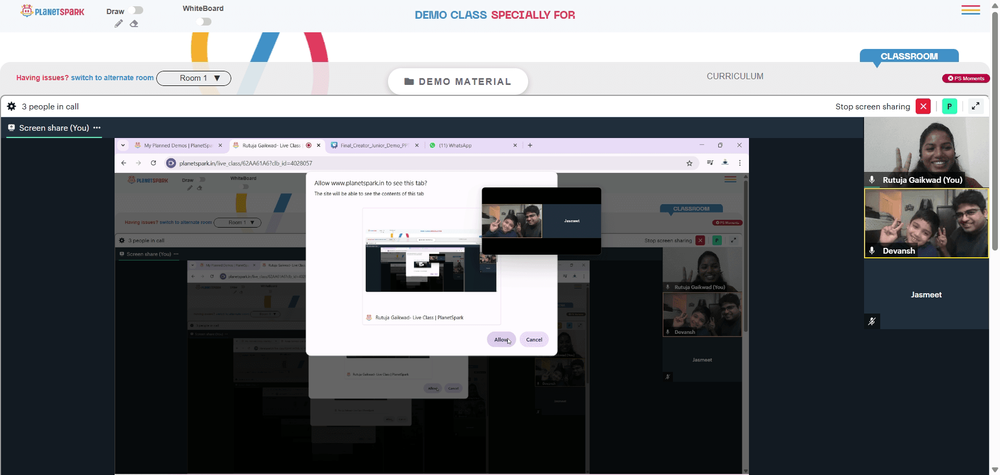1000x475 pixels.
Task: Select the (11) WhatsApp browser tab
Action: click(472, 145)
